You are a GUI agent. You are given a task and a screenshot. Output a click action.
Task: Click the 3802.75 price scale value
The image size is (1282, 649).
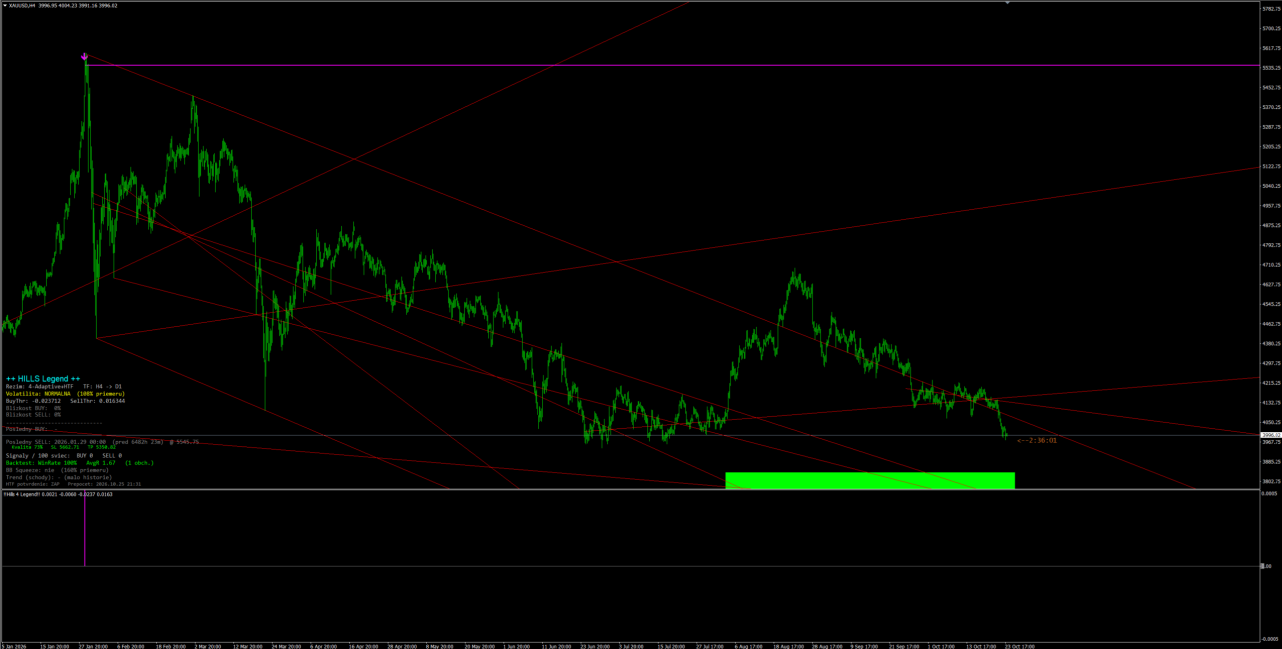(x=1270, y=481)
